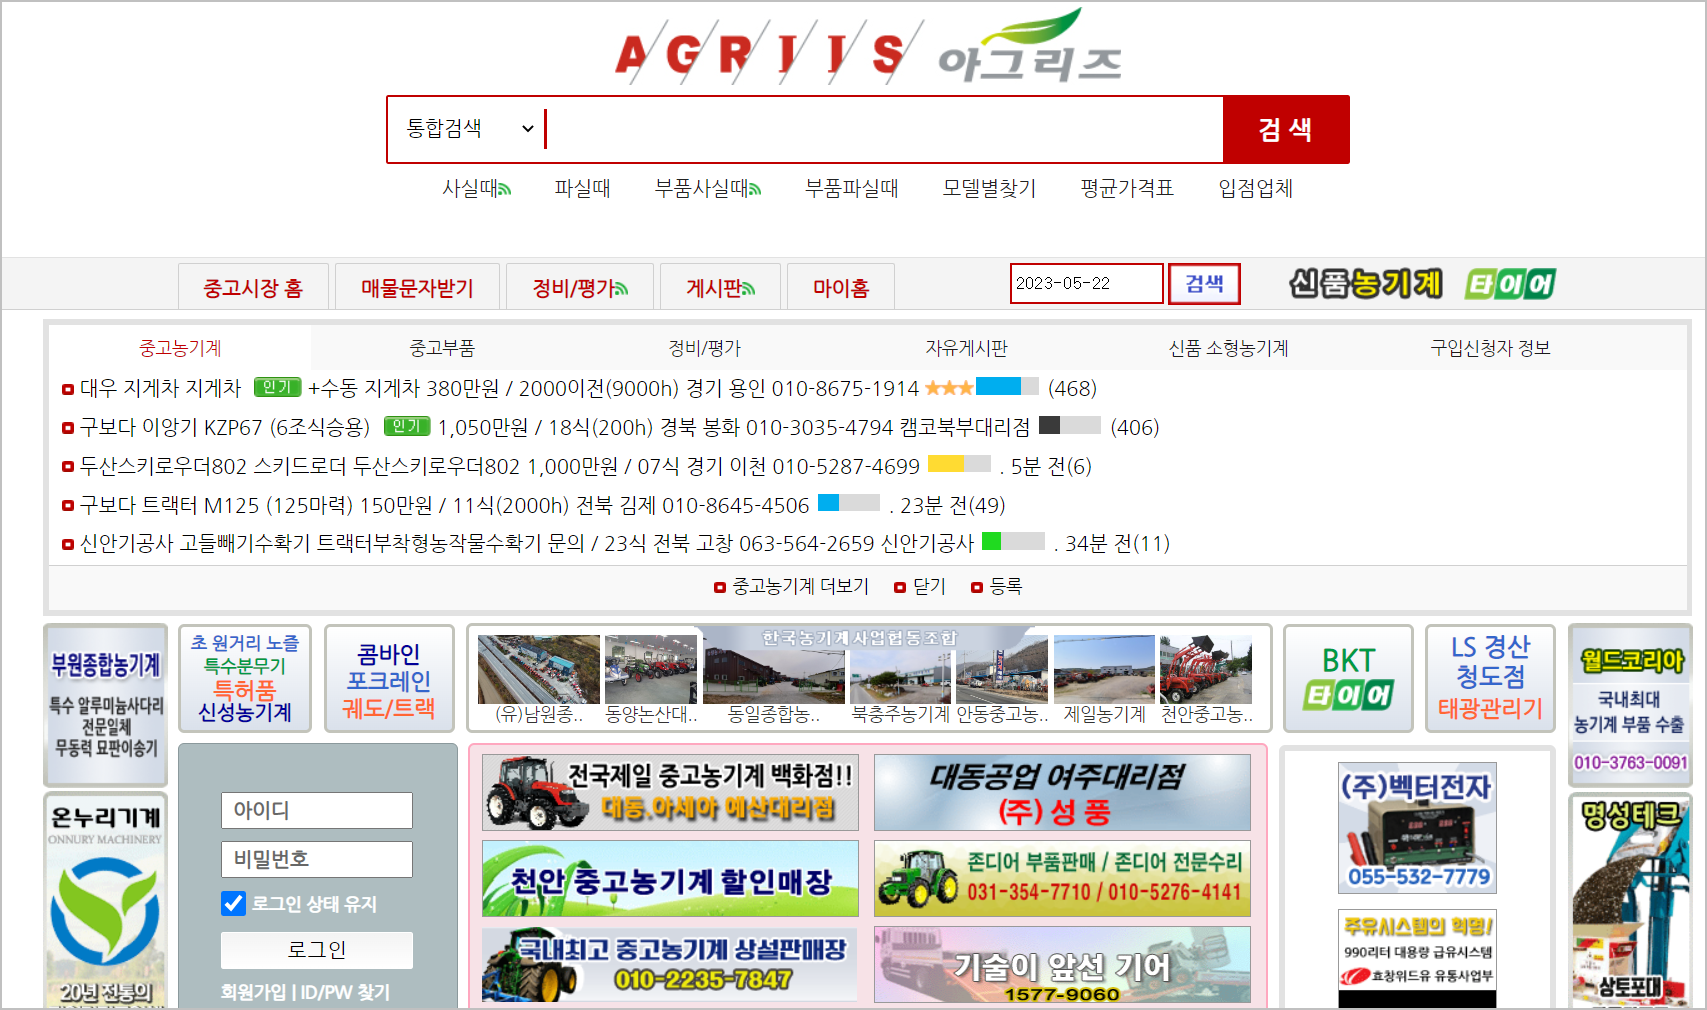This screenshot has width=1707, height=1010.
Task: Open the 게시판 menu item
Action: coord(720,287)
